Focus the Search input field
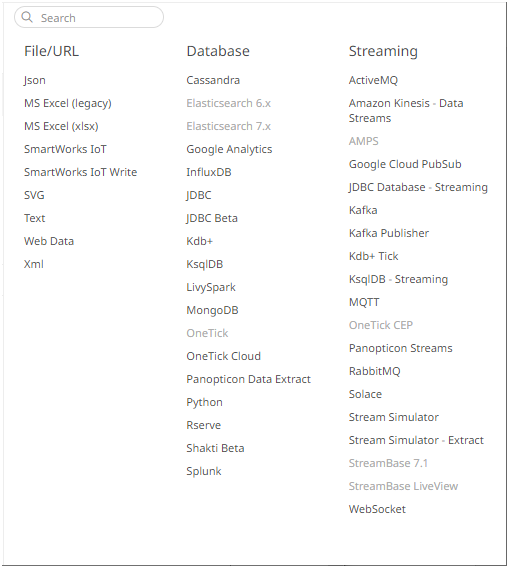 click(89, 17)
